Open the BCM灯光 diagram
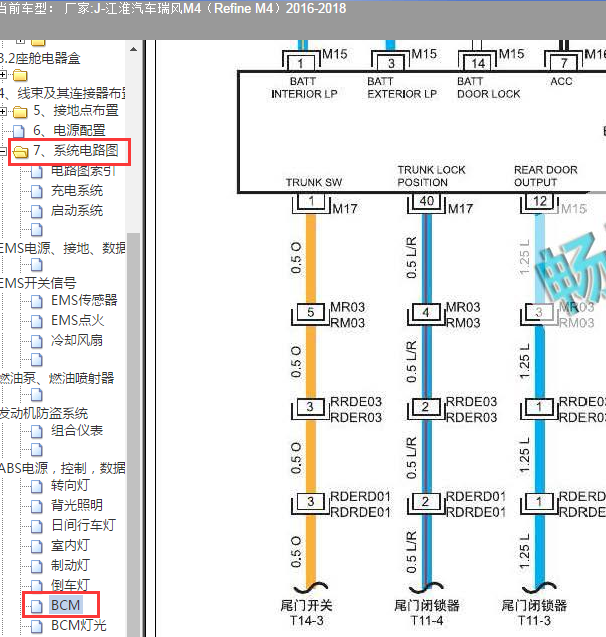Viewport: 606px width, 637px height. 79,625
